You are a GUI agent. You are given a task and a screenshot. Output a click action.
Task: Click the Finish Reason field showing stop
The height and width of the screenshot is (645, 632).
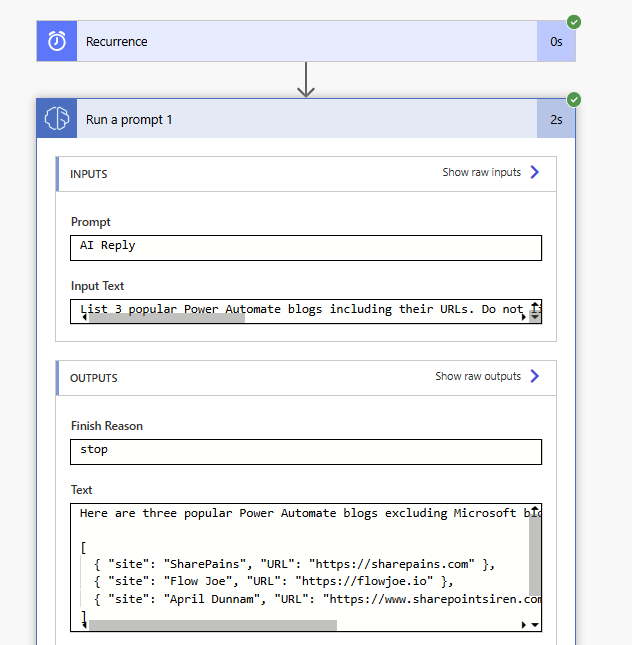(306, 452)
